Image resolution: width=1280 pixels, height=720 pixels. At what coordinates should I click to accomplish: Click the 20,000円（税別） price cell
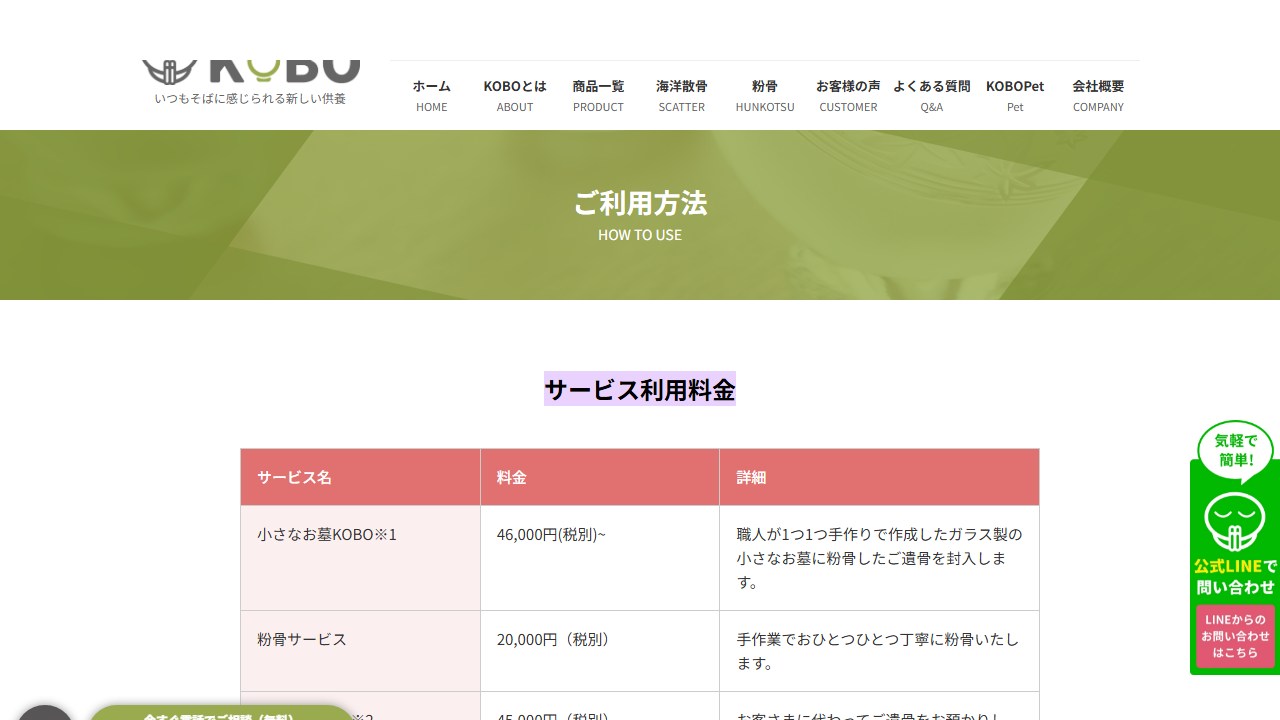599,651
